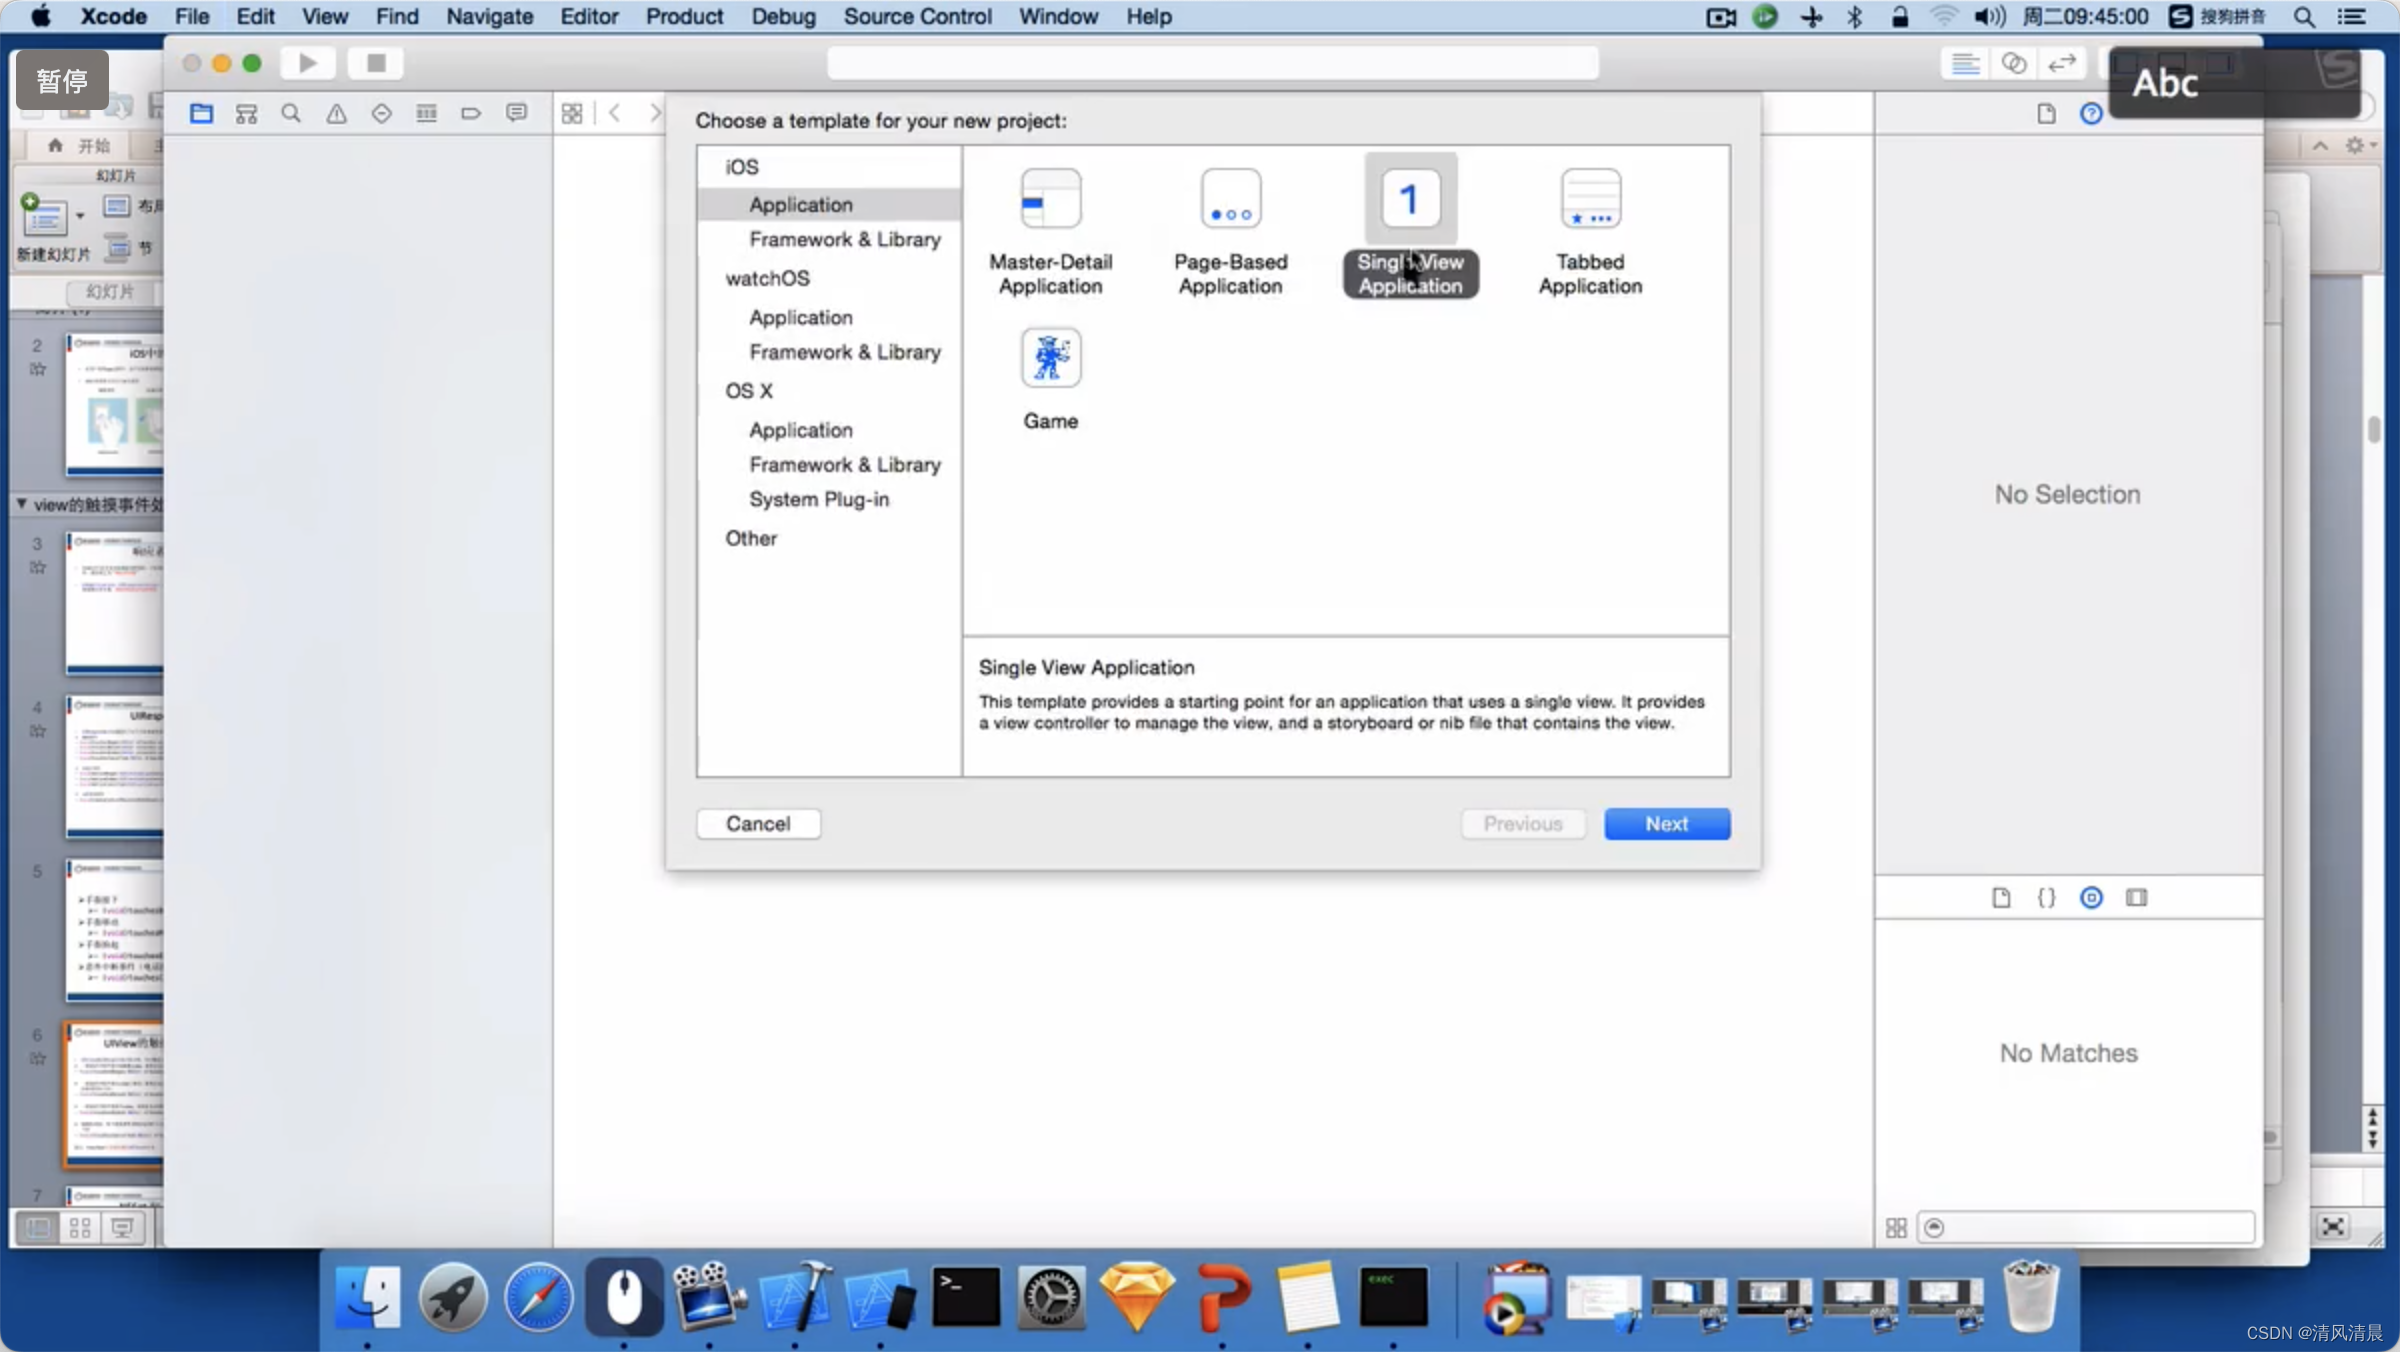Show the File inspector icon
This screenshot has height=1352, width=2400.
click(2046, 113)
